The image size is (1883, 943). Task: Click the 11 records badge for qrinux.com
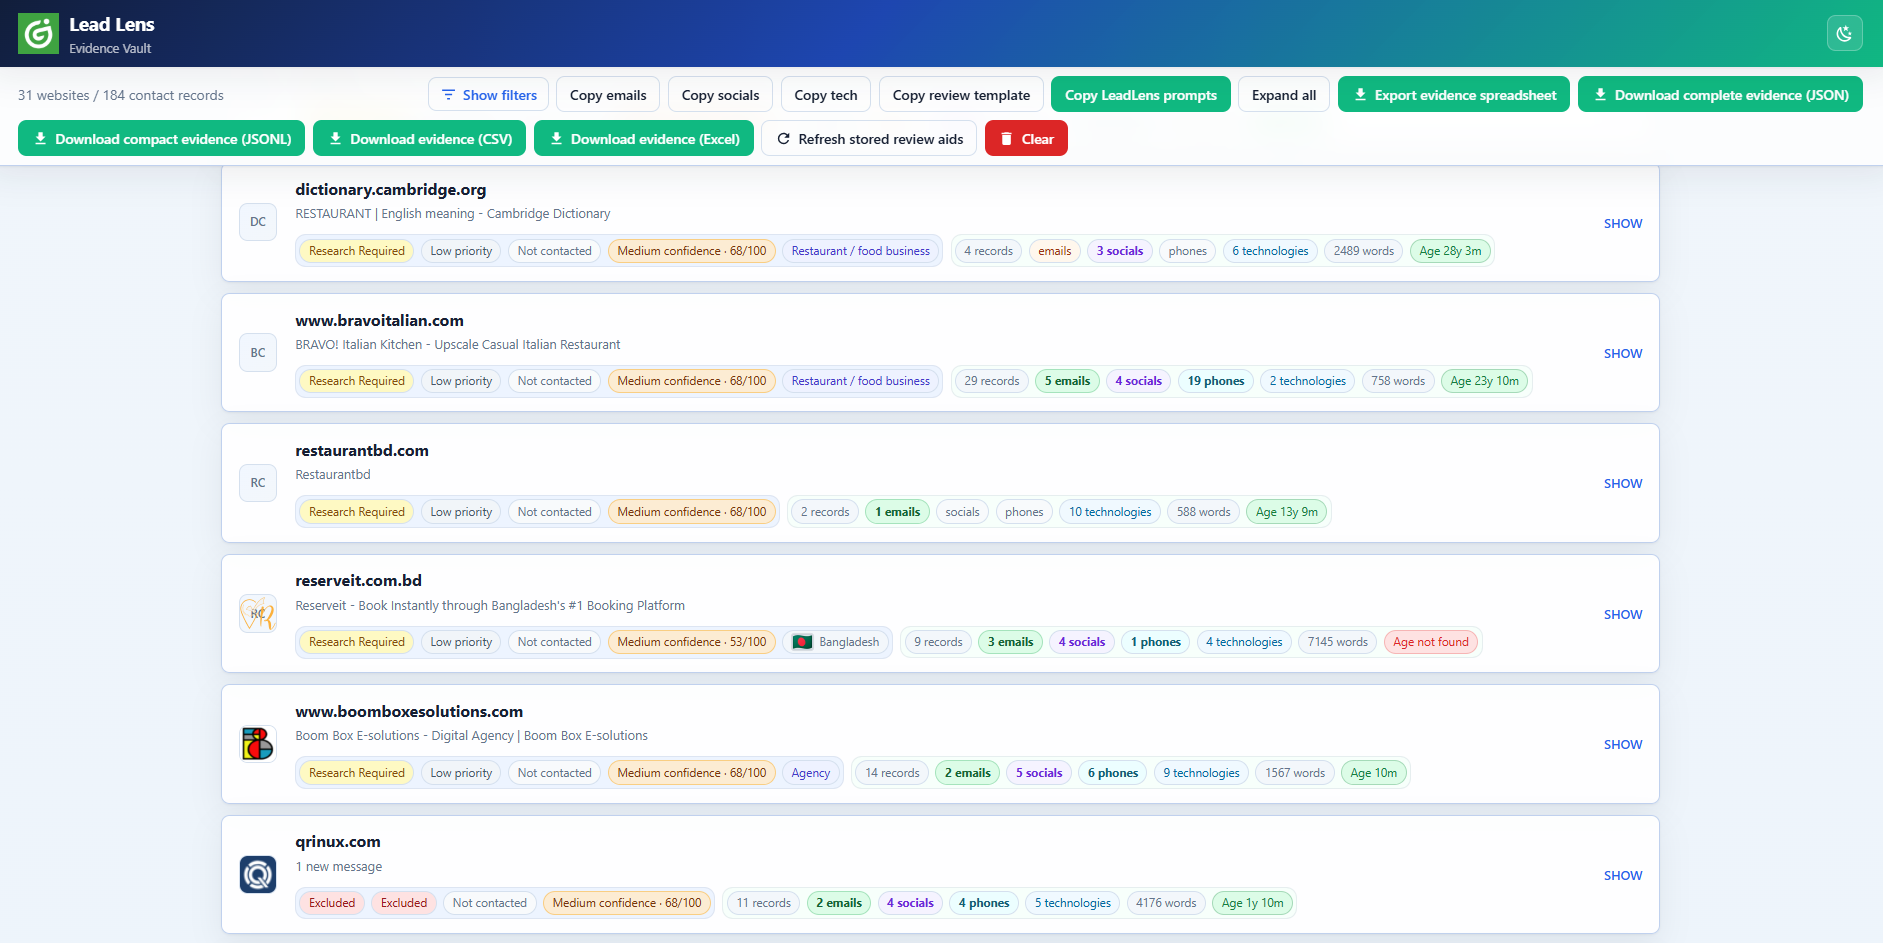click(764, 903)
